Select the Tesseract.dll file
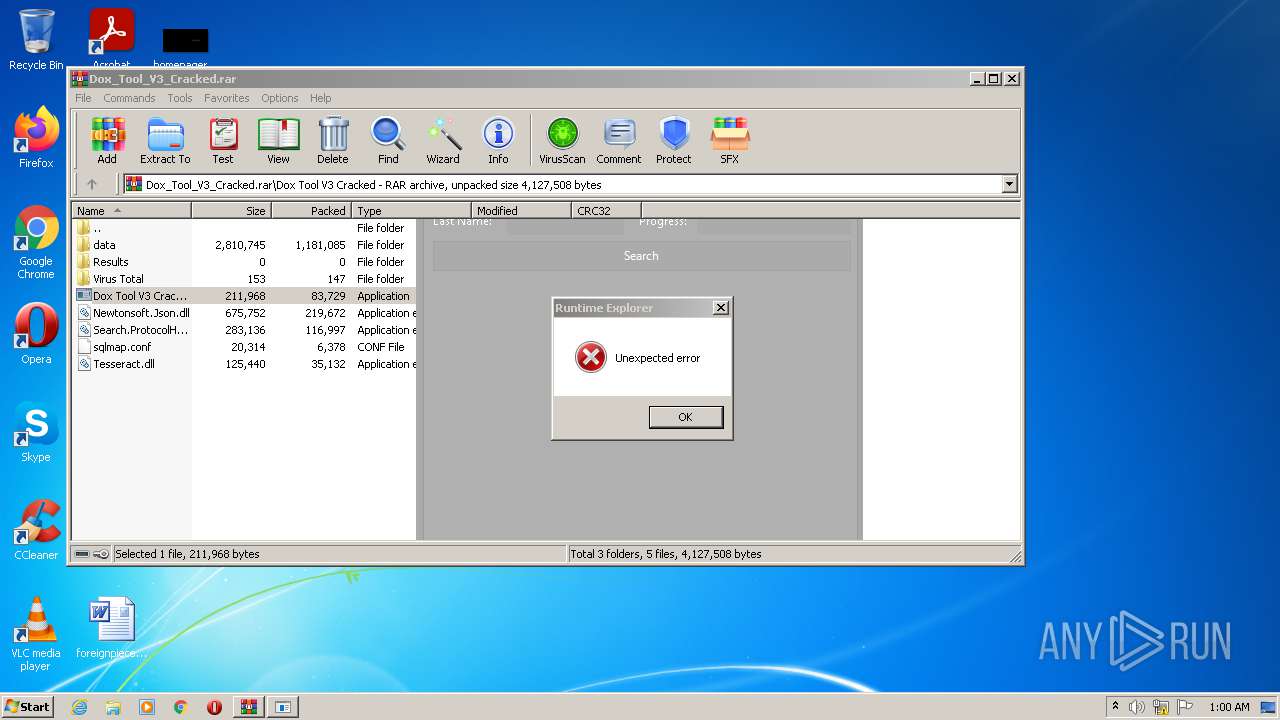The width and height of the screenshot is (1280, 720). point(244,364)
